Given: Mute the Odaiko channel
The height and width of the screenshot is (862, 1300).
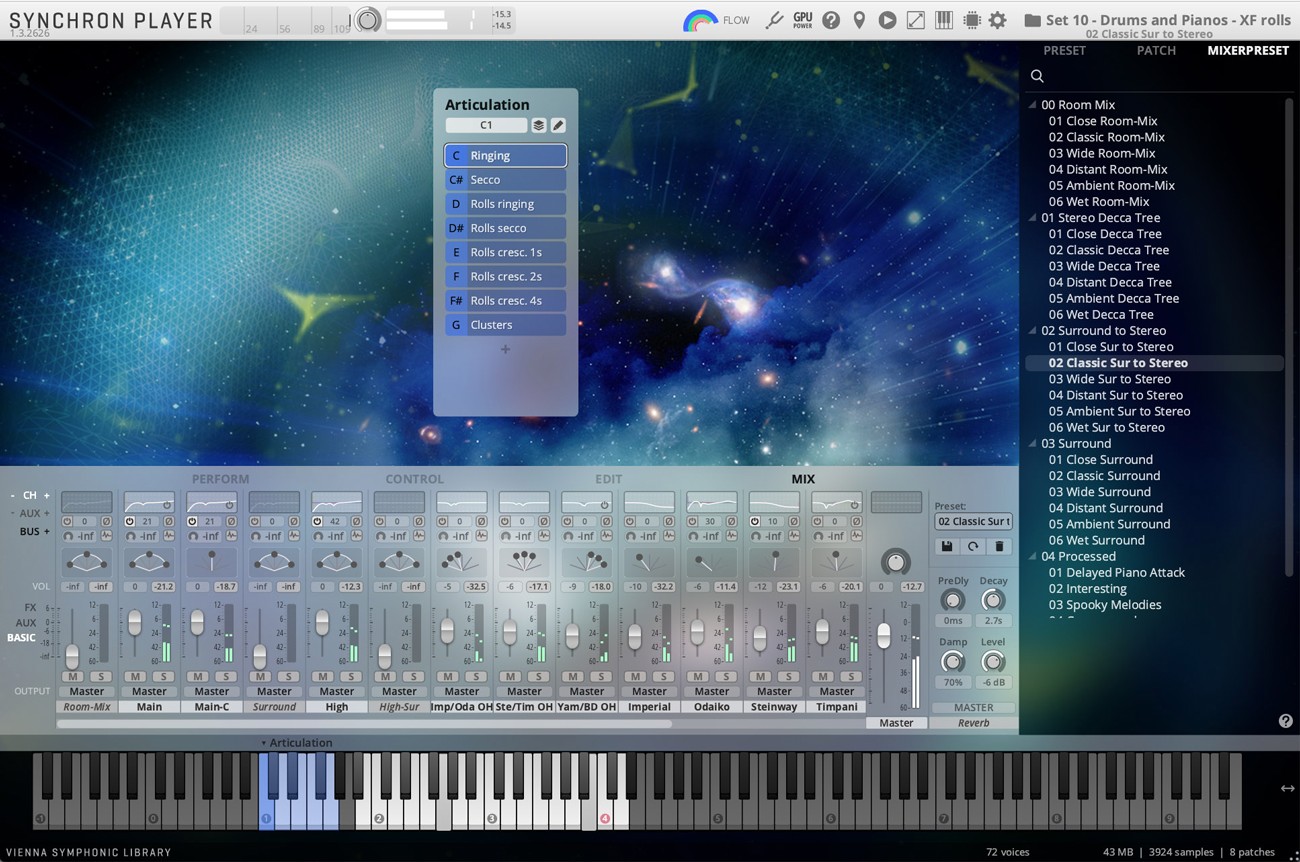Looking at the screenshot, I should tap(700, 677).
